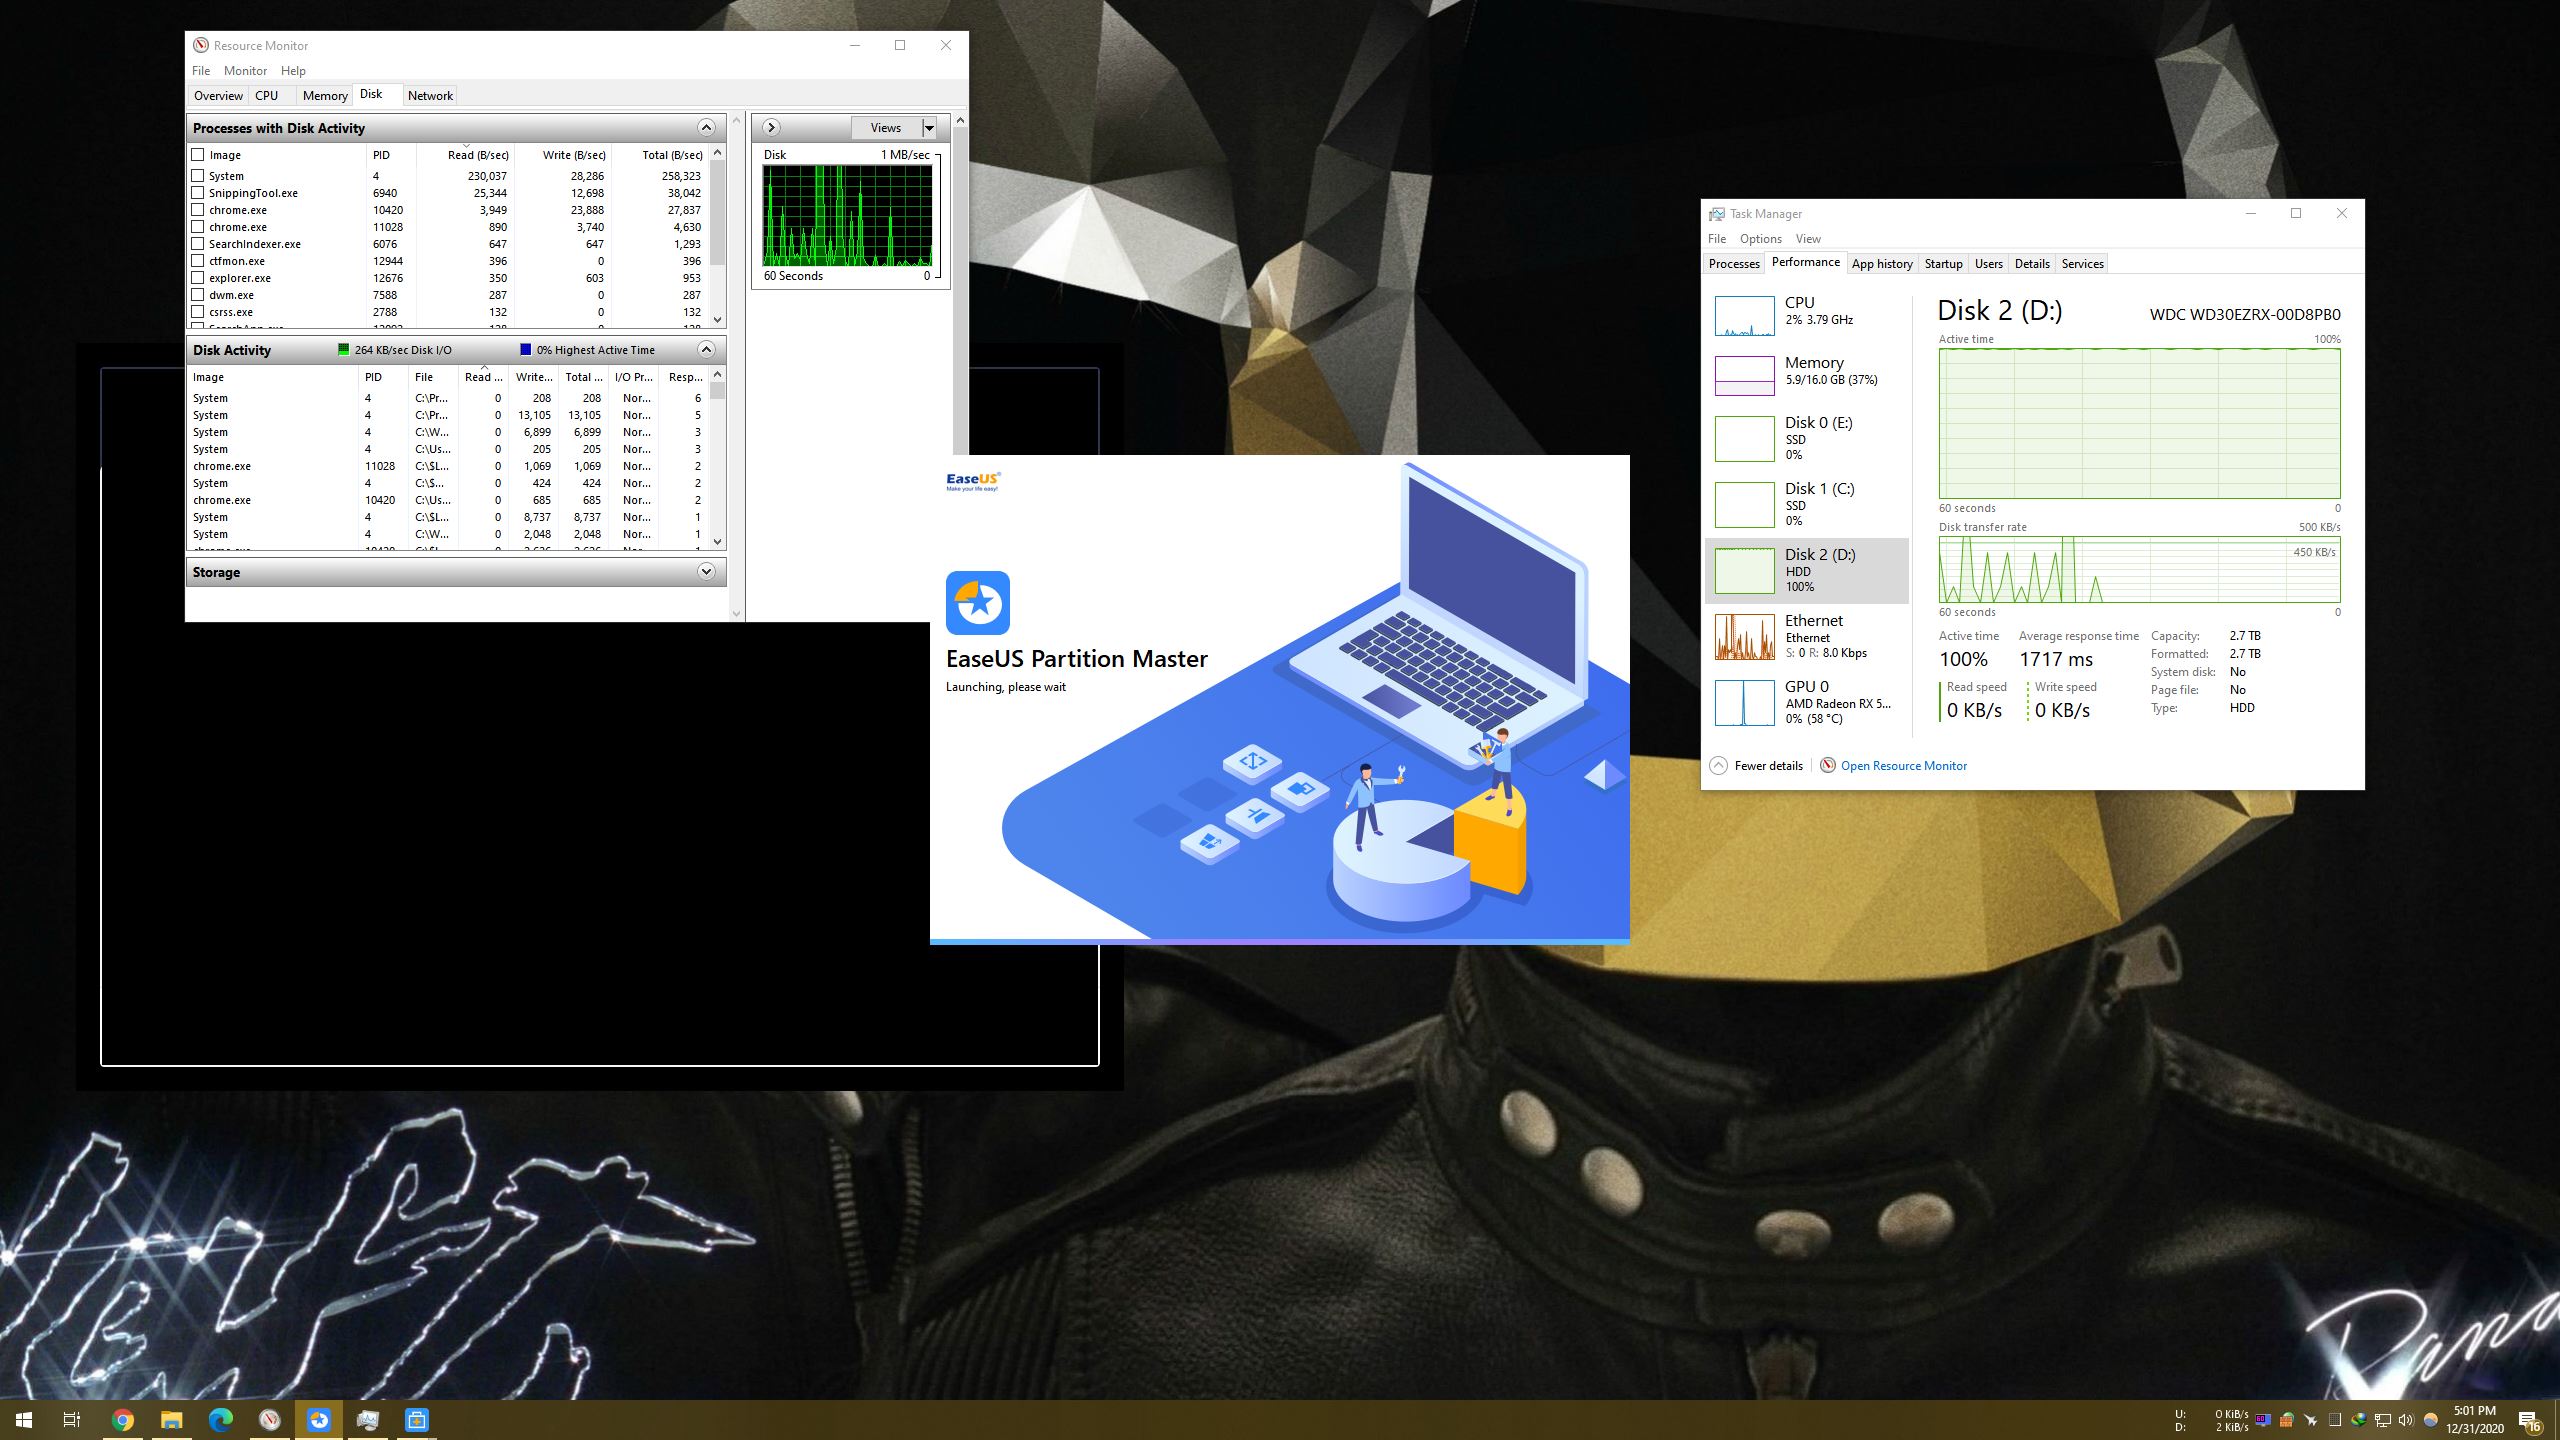
Task: Open Google Chrome from the taskbar
Action: [x=122, y=1419]
